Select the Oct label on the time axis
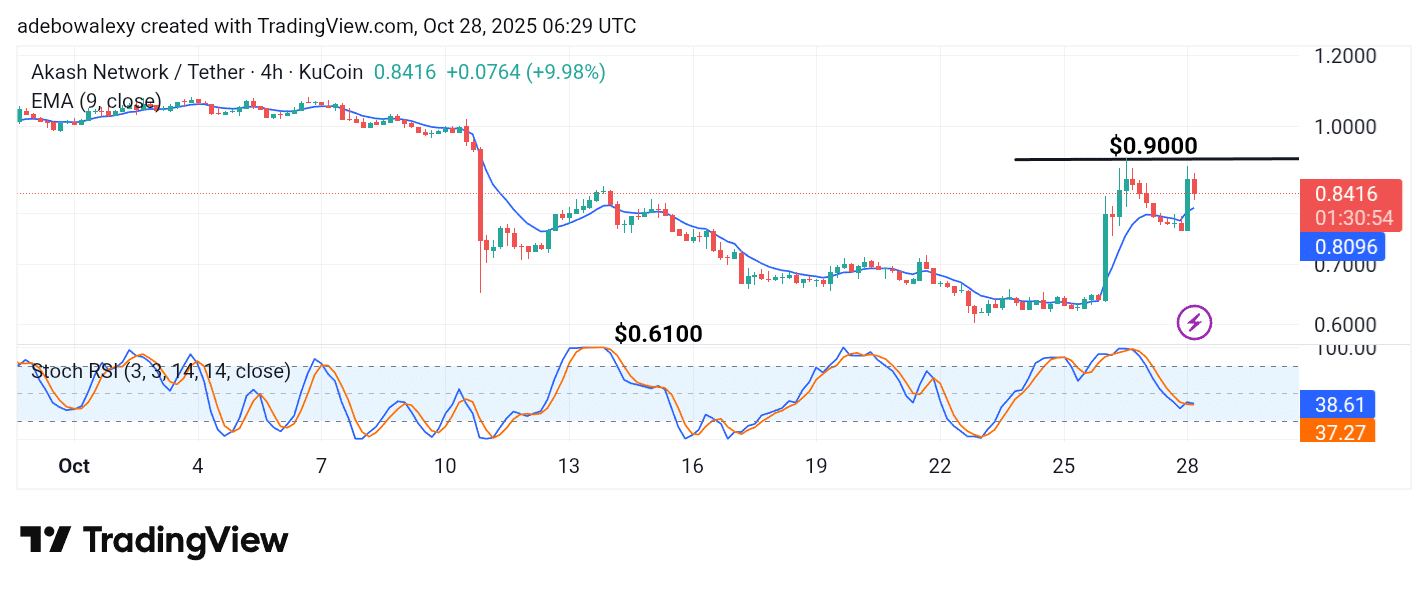Image resolution: width=1428 pixels, height=591 pixels. pos(74,466)
